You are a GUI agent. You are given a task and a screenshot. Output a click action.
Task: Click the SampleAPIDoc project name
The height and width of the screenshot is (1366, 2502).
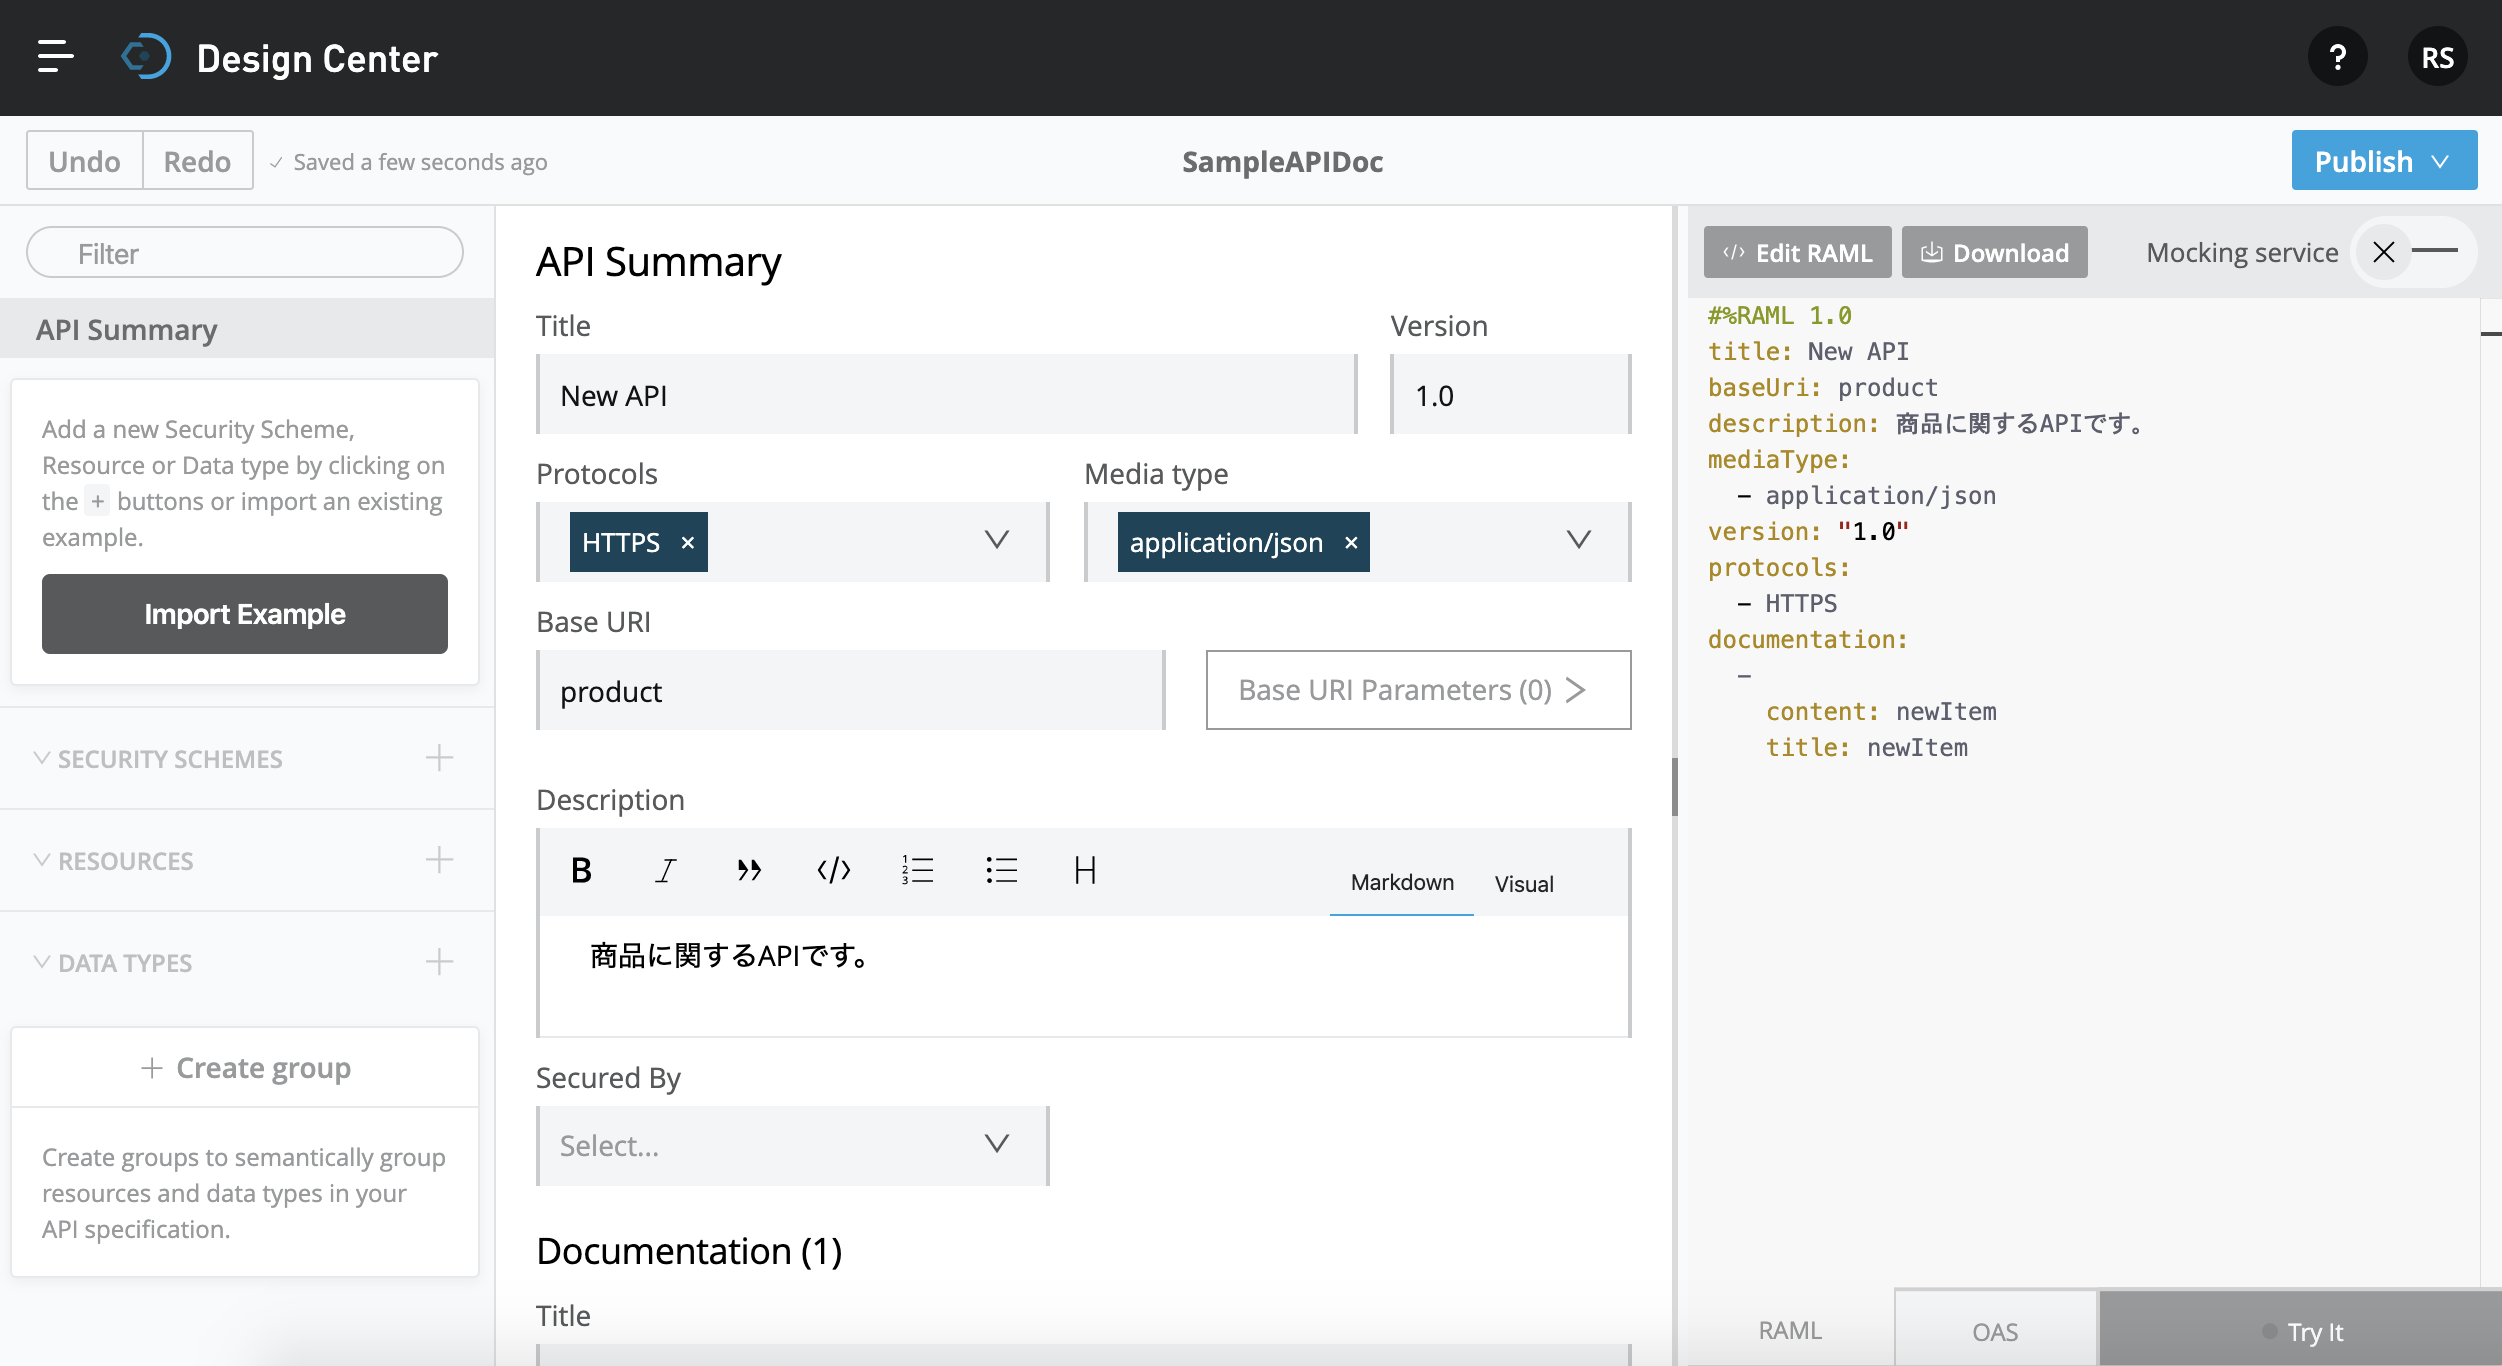pyautogui.click(x=1282, y=161)
